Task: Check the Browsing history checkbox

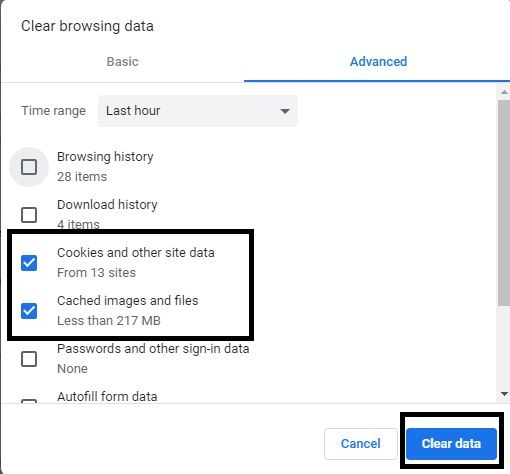Action: 29,167
